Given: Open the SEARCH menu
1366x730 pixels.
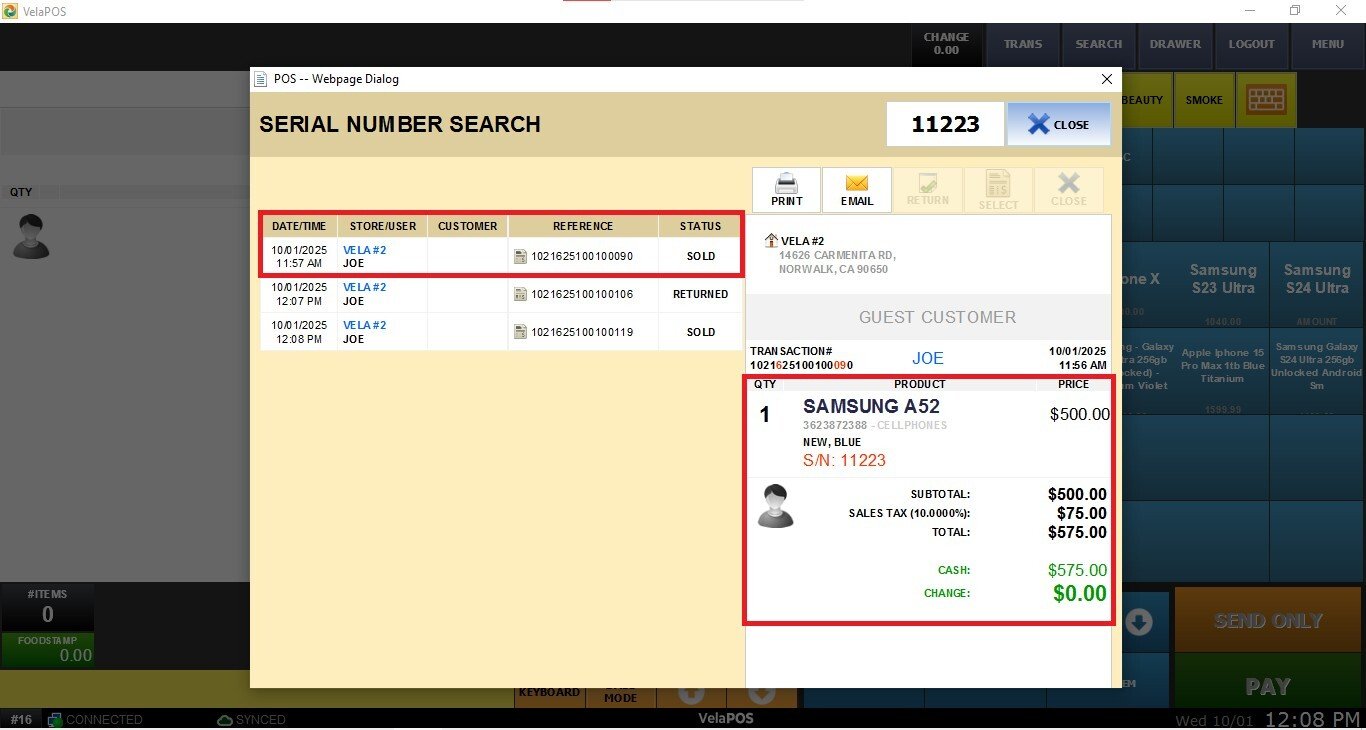Looking at the screenshot, I should pos(1098,45).
